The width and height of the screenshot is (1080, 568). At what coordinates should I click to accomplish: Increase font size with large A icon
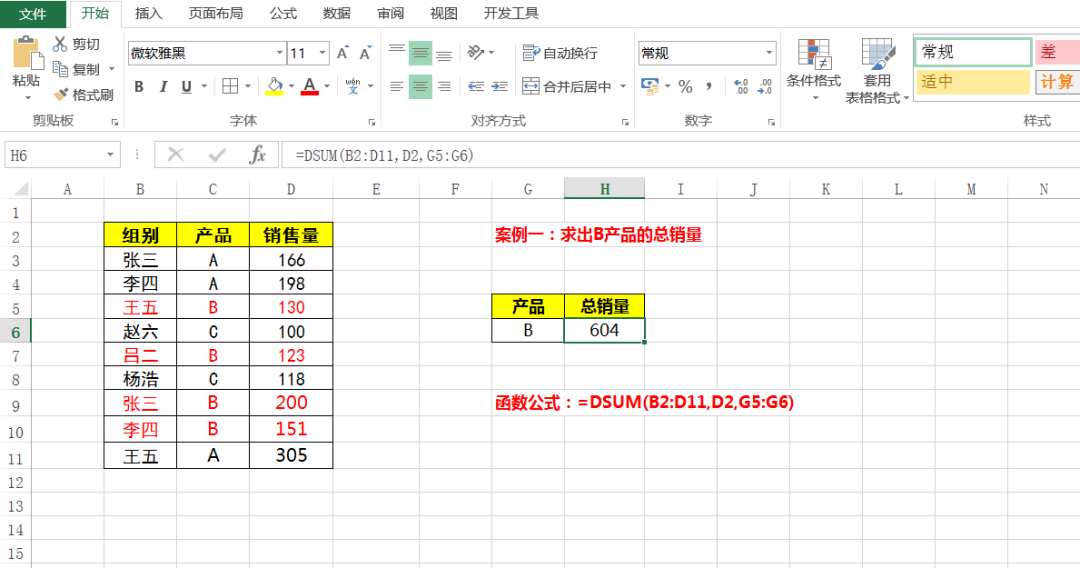click(343, 53)
